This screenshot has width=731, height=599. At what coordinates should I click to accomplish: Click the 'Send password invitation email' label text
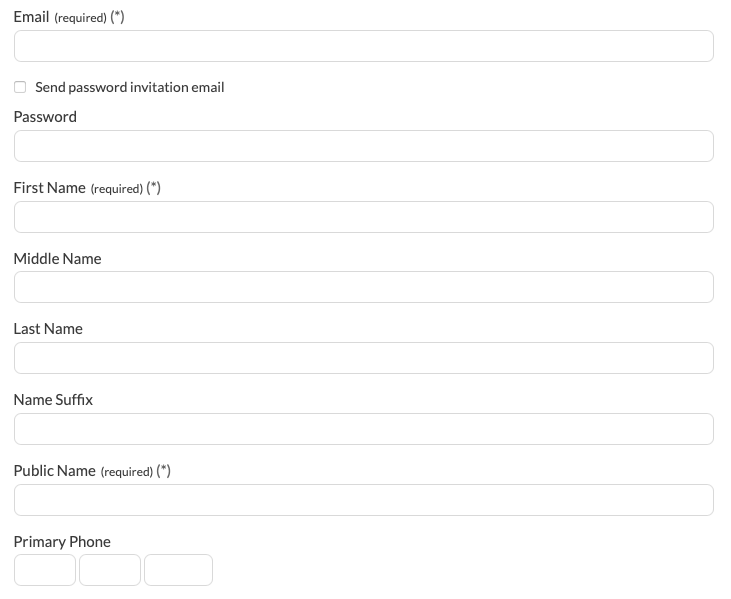click(x=129, y=87)
